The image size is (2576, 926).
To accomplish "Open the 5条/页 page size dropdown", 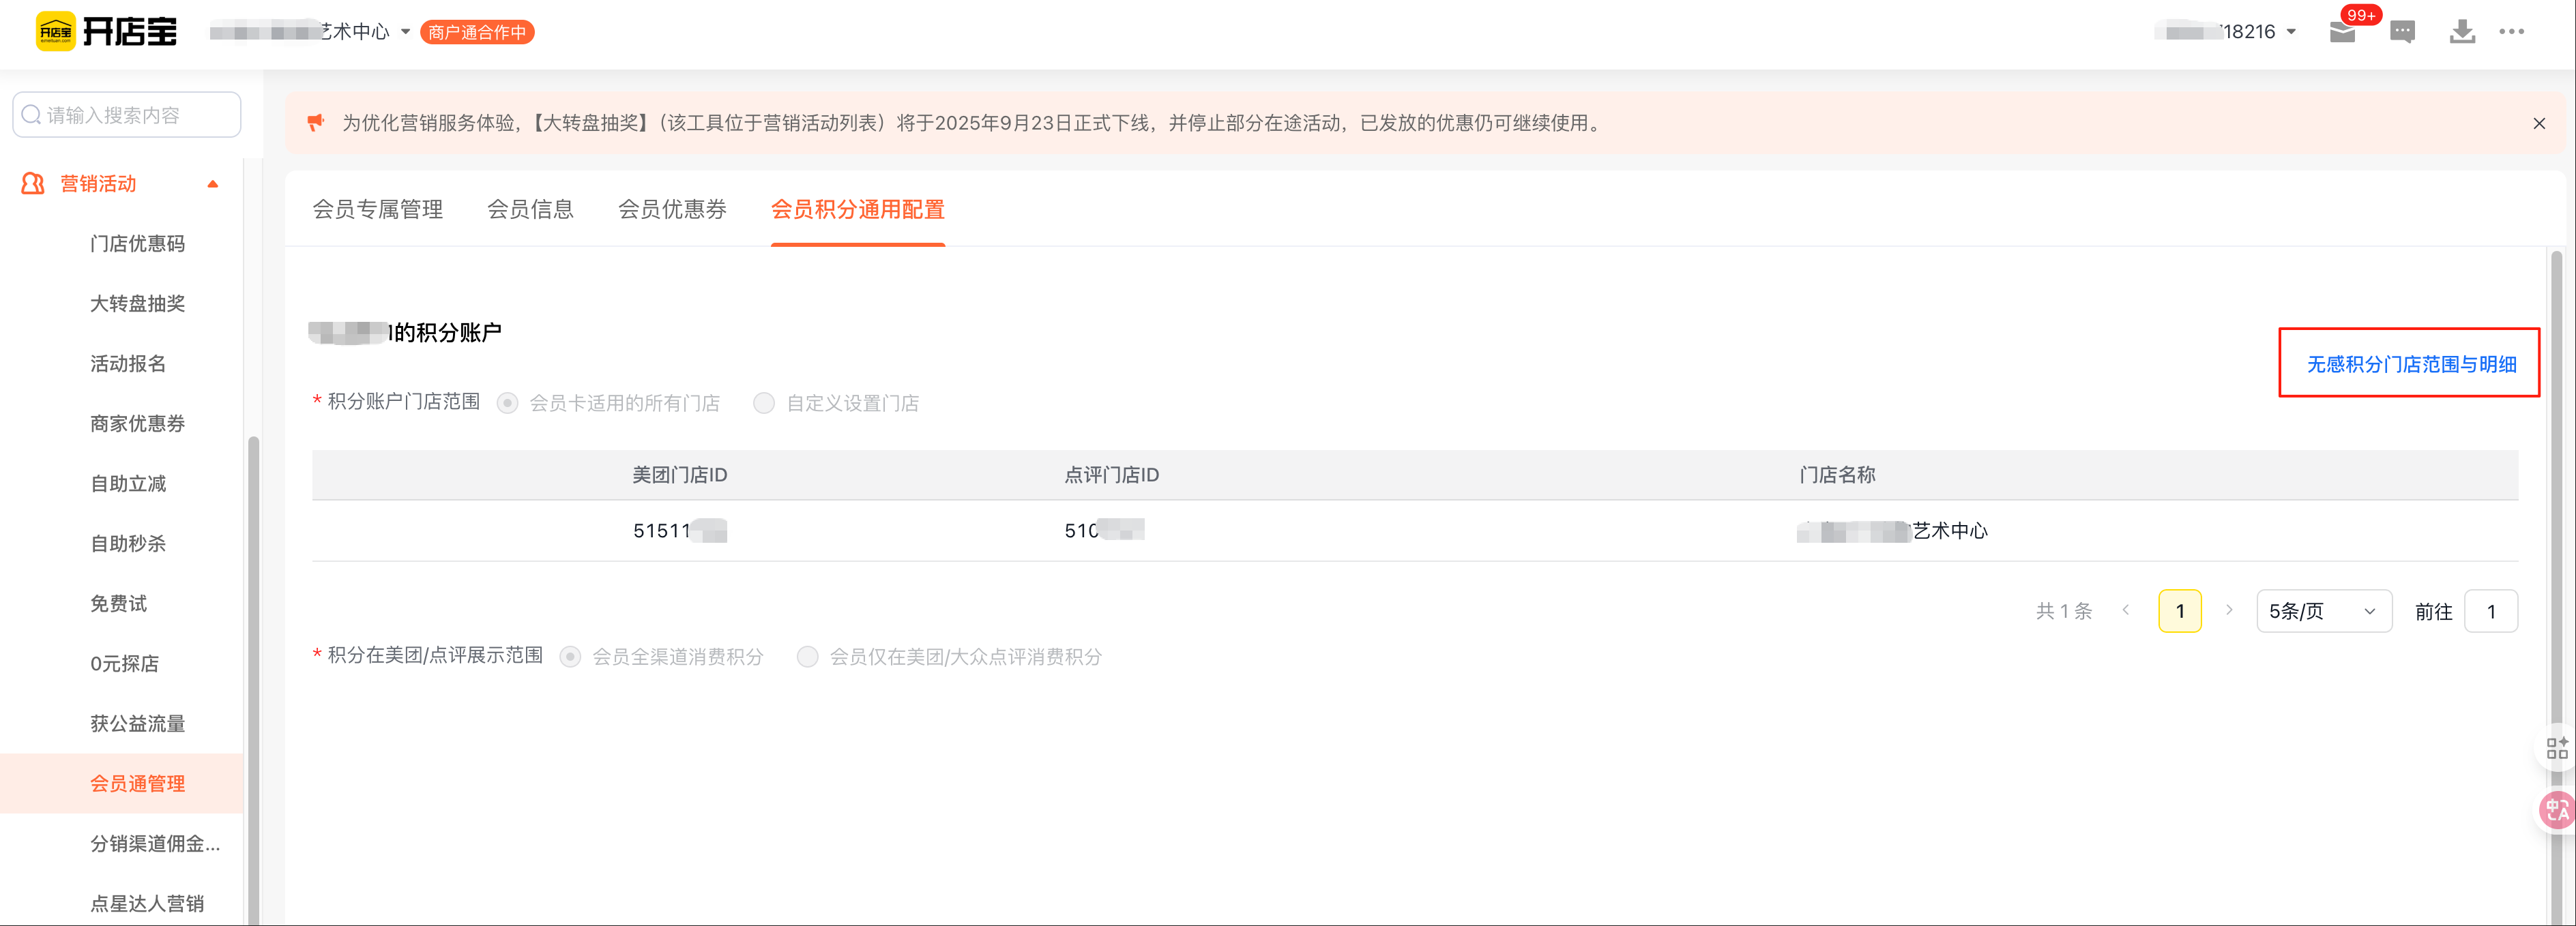I will tap(2323, 611).
